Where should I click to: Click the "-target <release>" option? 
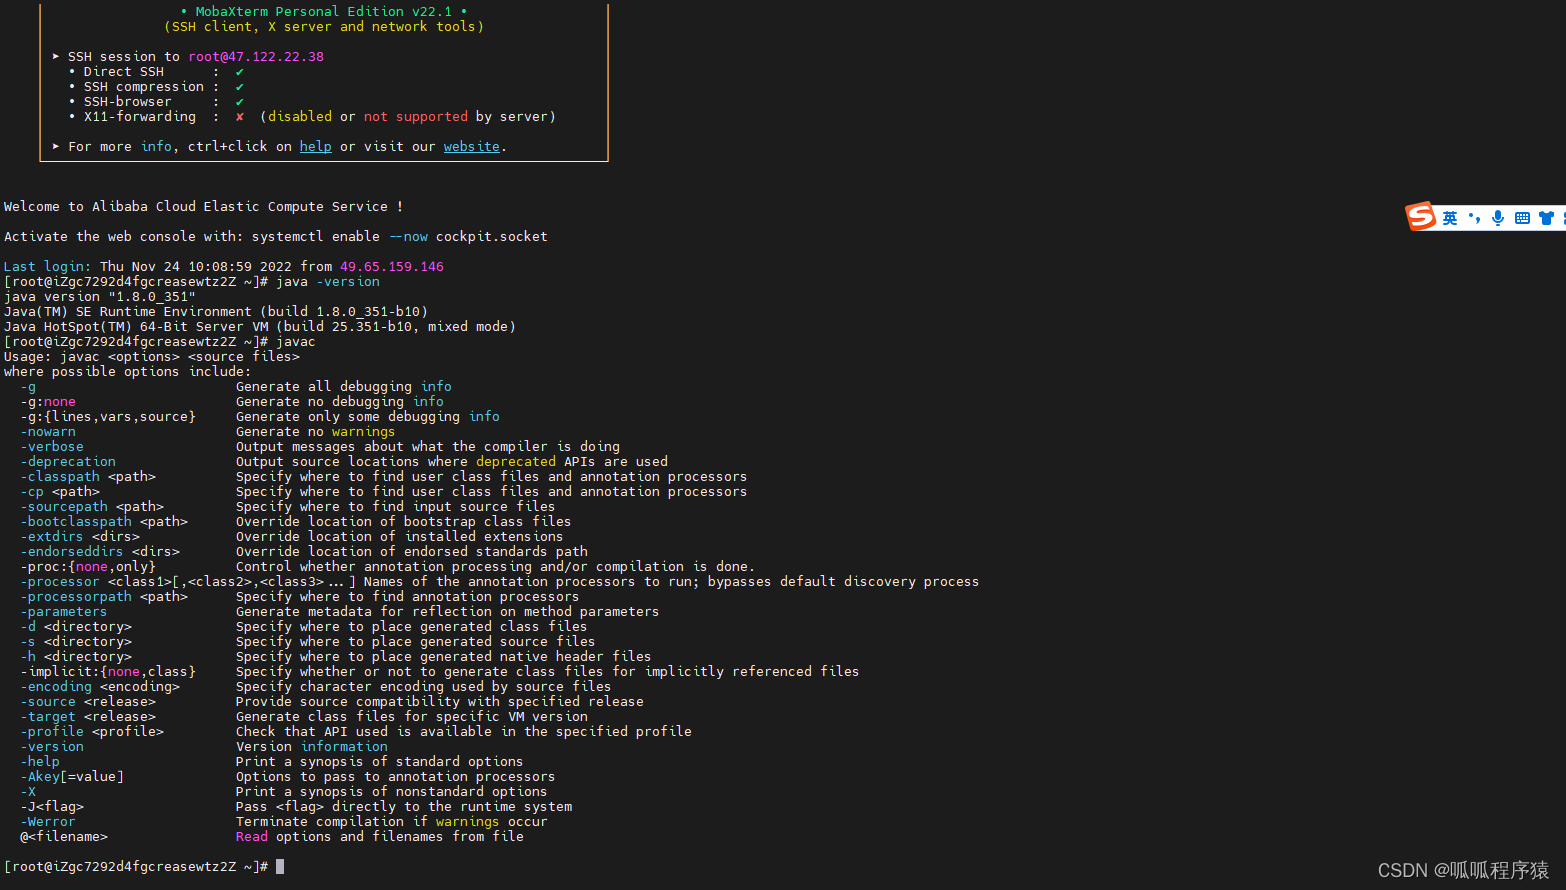pos(88,717)
